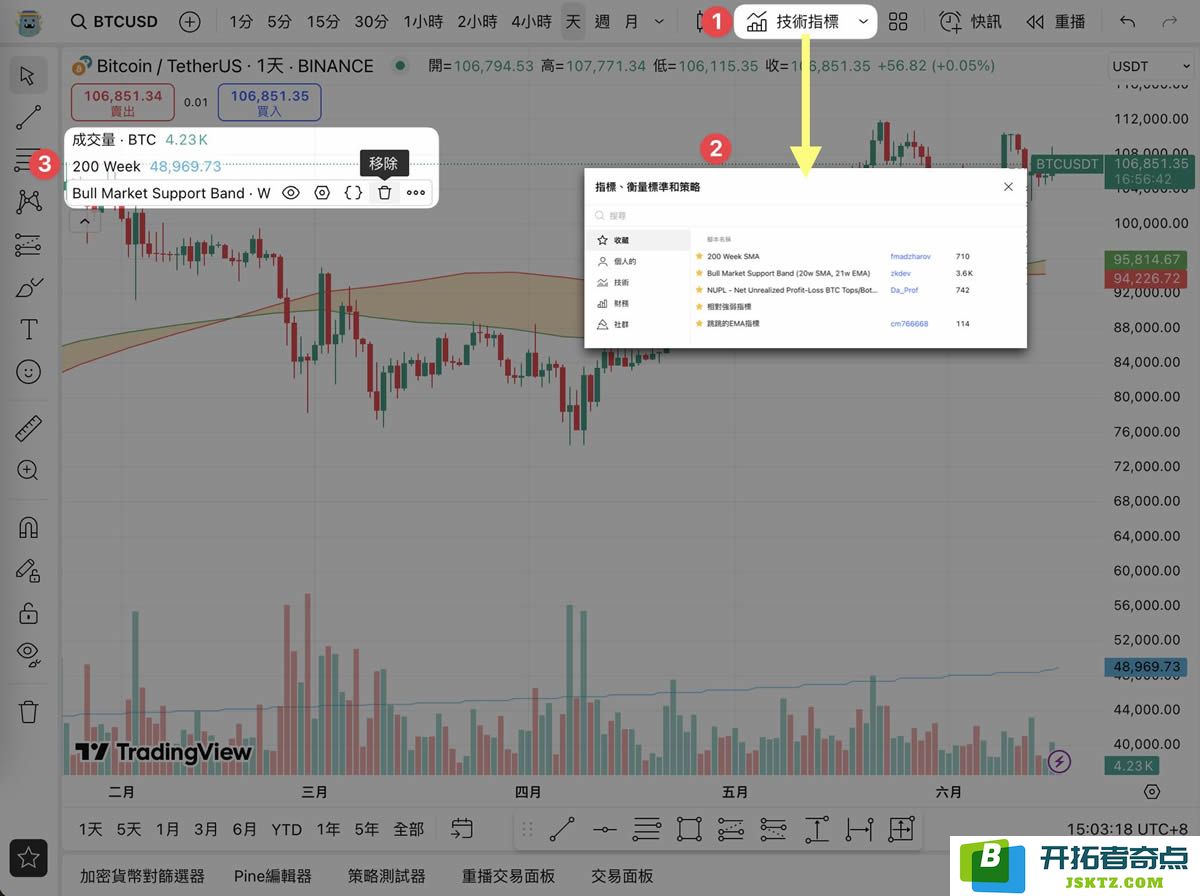Click the trash icon in left toolbar
Image resolution: width=1200 pixels, height=896 pixels.
coord(28,712)
